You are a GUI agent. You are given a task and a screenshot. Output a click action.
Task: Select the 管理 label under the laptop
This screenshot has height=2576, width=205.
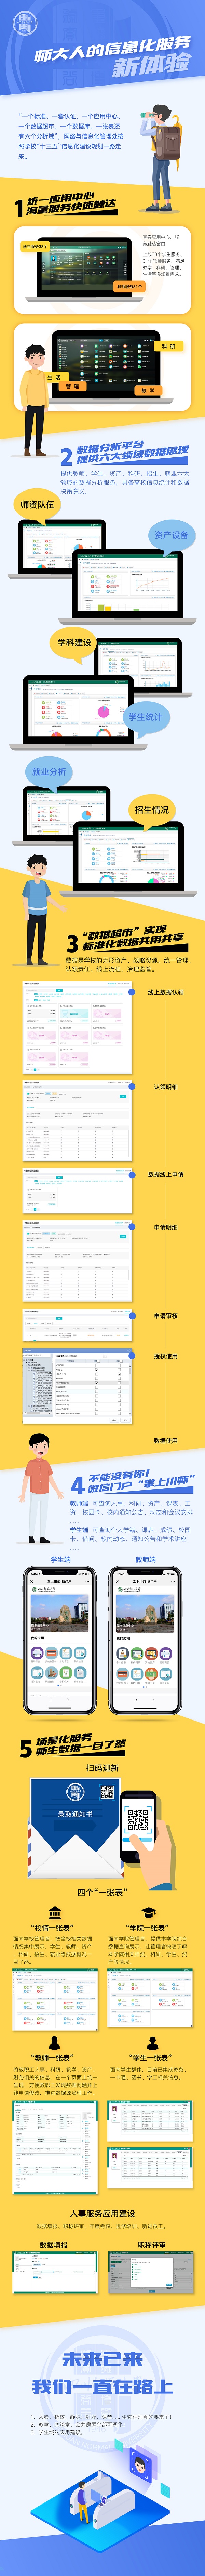click(72, 386)
